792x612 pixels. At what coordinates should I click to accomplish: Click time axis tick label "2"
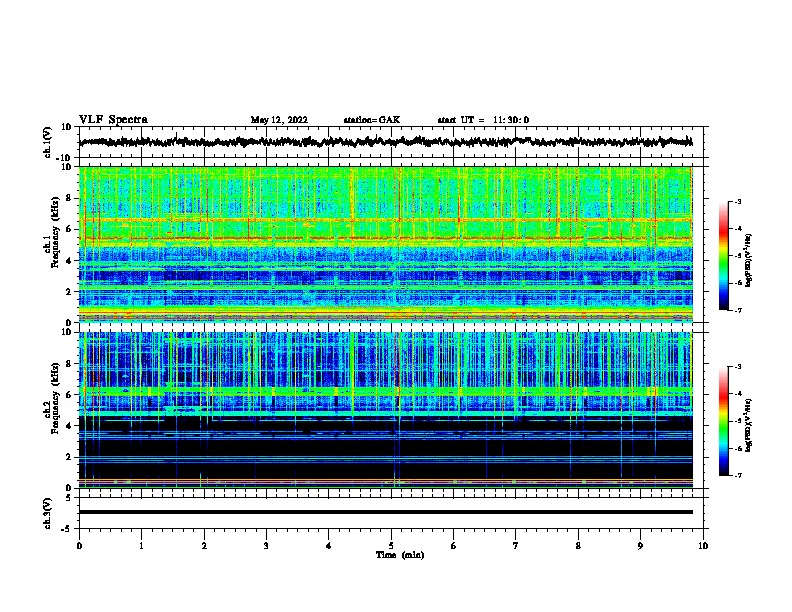pyautogui.click(x=204, y=545)
